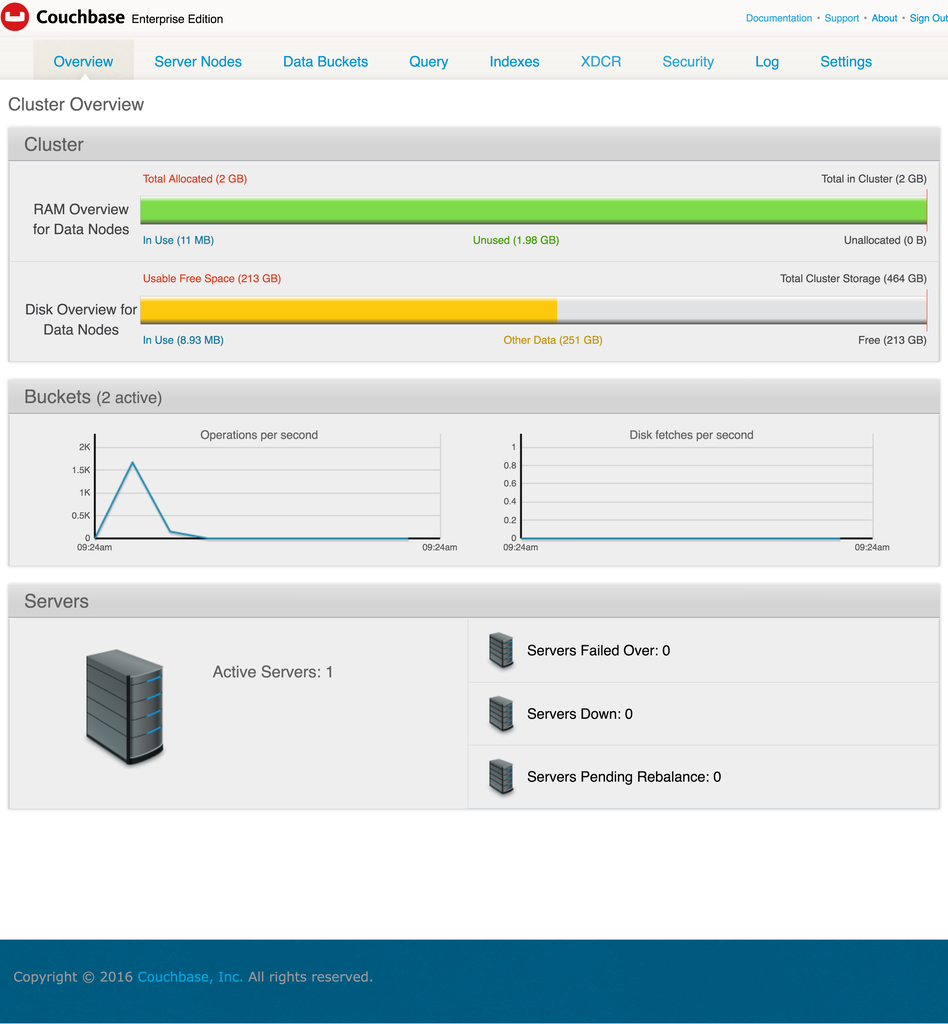The height and width of the screenshot is (1024, 948).
Task: Open the Query tab
Action: click(x=428, y=61)
